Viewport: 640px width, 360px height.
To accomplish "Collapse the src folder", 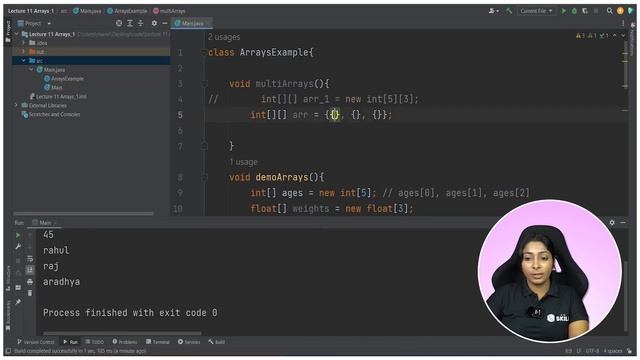I will coord(24,60).
